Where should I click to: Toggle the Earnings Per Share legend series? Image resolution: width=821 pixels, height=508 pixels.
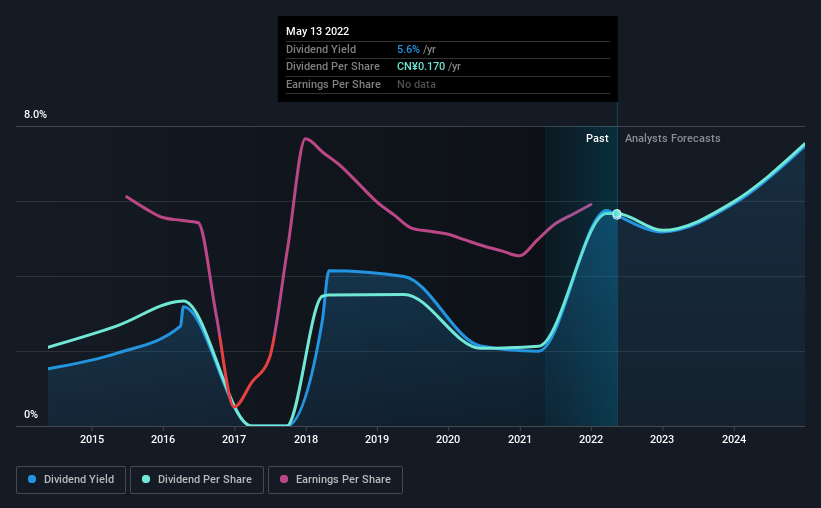click(335, 480)
